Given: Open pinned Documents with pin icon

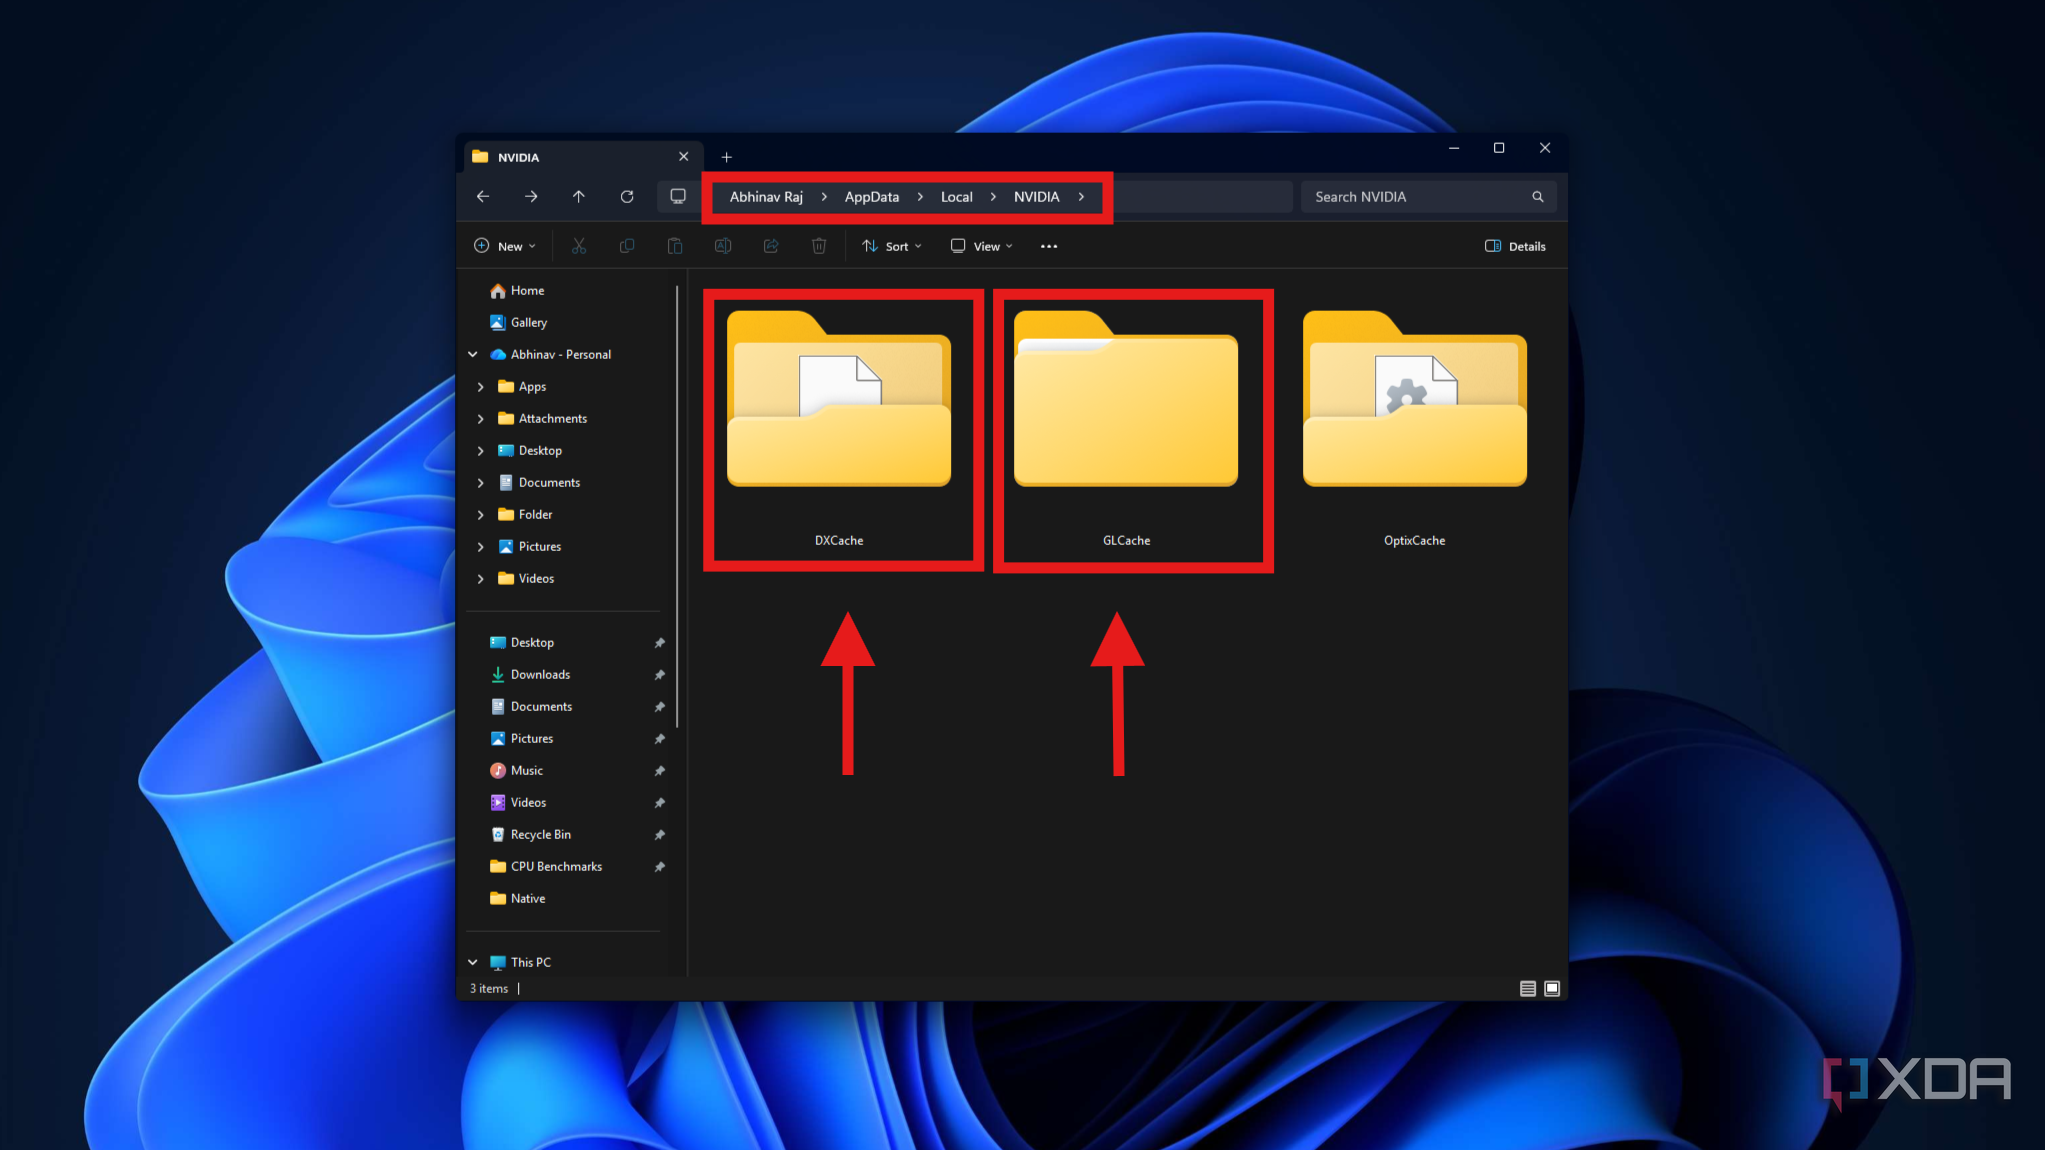Looking at the screenshot, I should pyautogui.click(x=531, y=707).
